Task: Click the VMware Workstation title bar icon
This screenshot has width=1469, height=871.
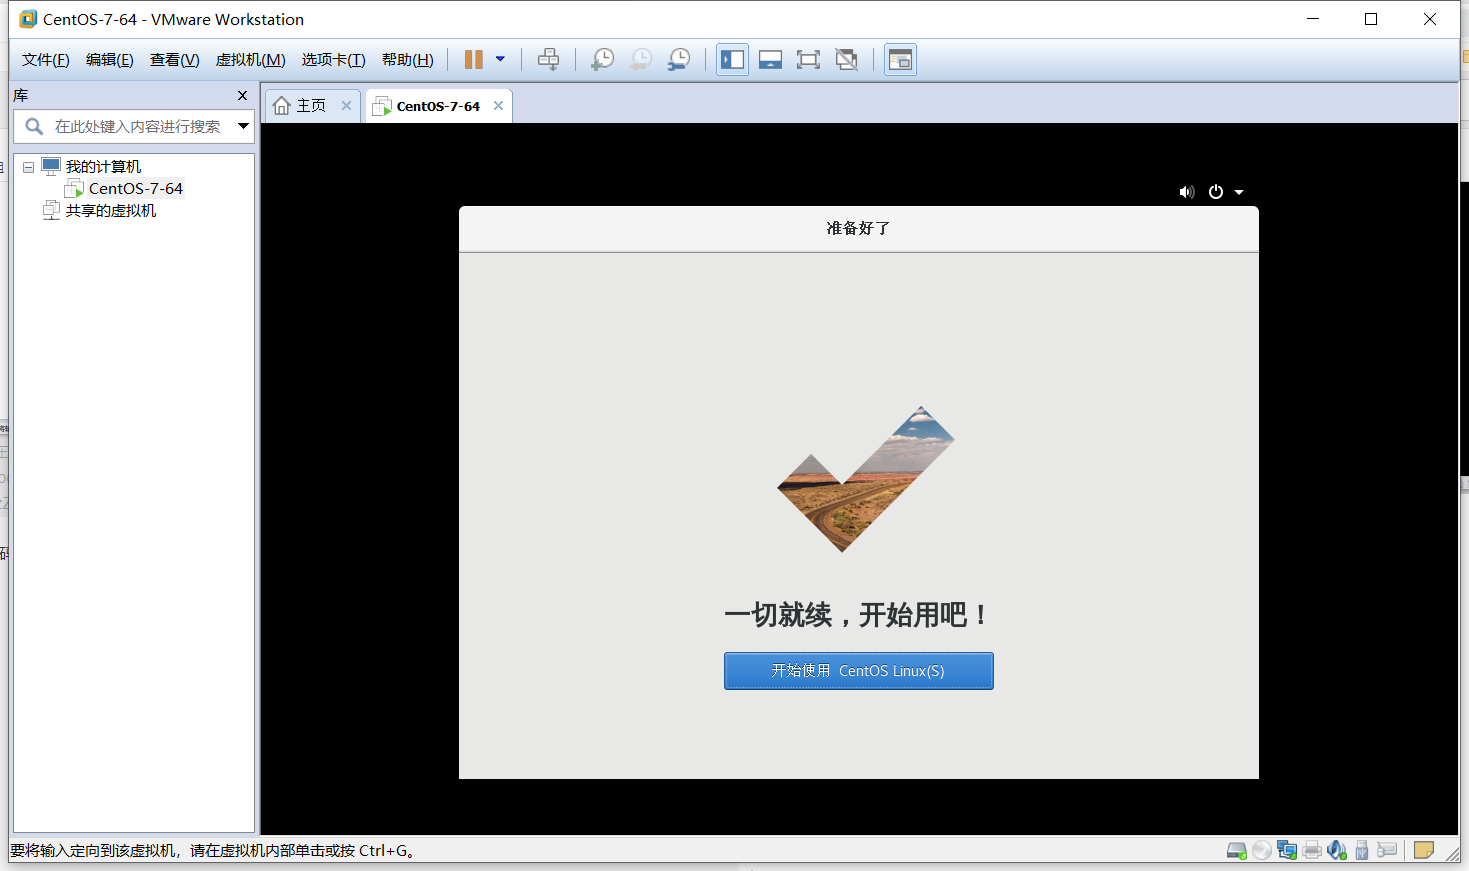Action: tap(28, 19)
